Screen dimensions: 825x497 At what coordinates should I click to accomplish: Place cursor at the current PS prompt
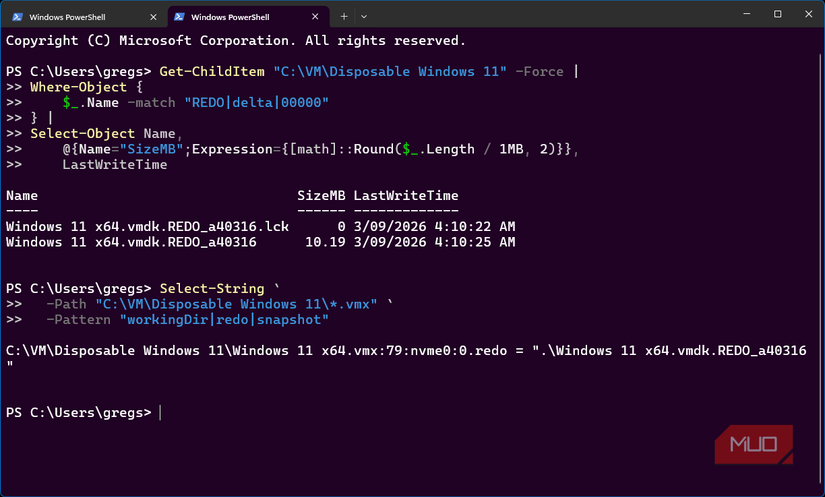pyautogui.click(x=160, y=413)
